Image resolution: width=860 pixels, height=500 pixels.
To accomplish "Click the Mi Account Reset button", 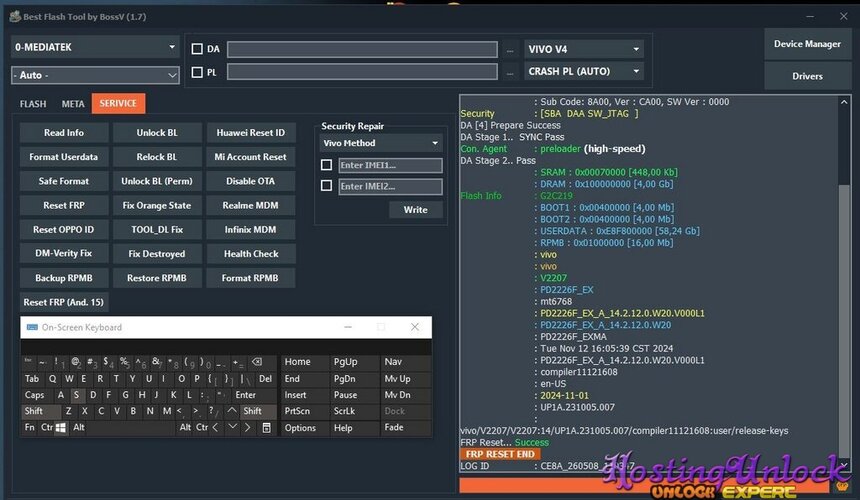I will click(x=250, y=157).
